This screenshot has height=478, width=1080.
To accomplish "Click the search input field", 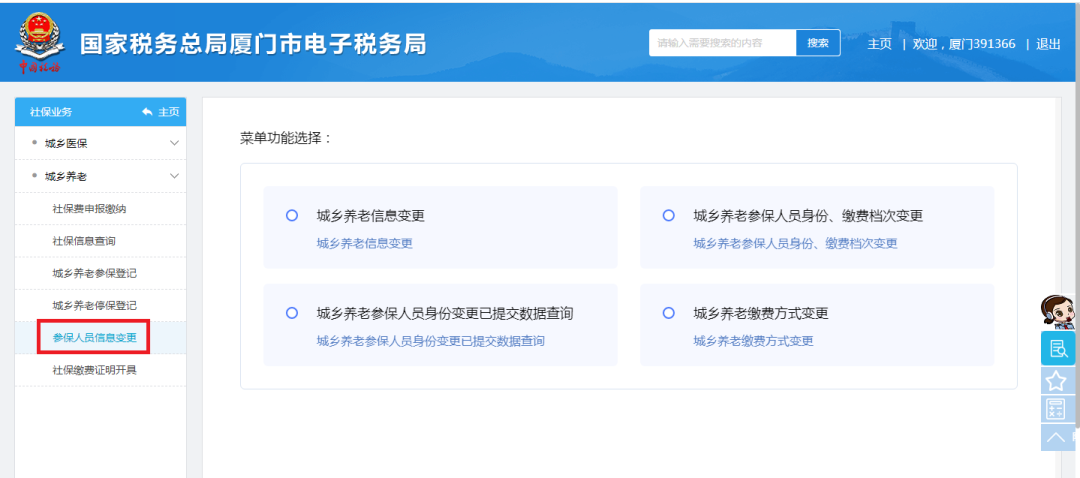I will (x=722, y=43).
